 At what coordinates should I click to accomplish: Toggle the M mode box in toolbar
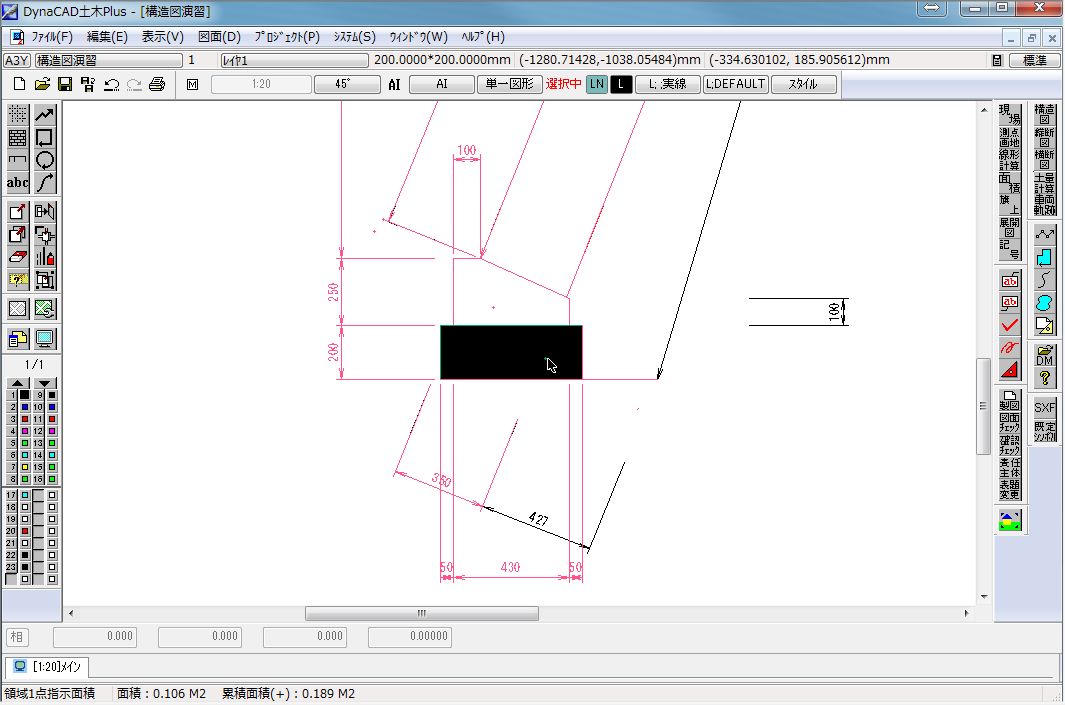(193, 84)
